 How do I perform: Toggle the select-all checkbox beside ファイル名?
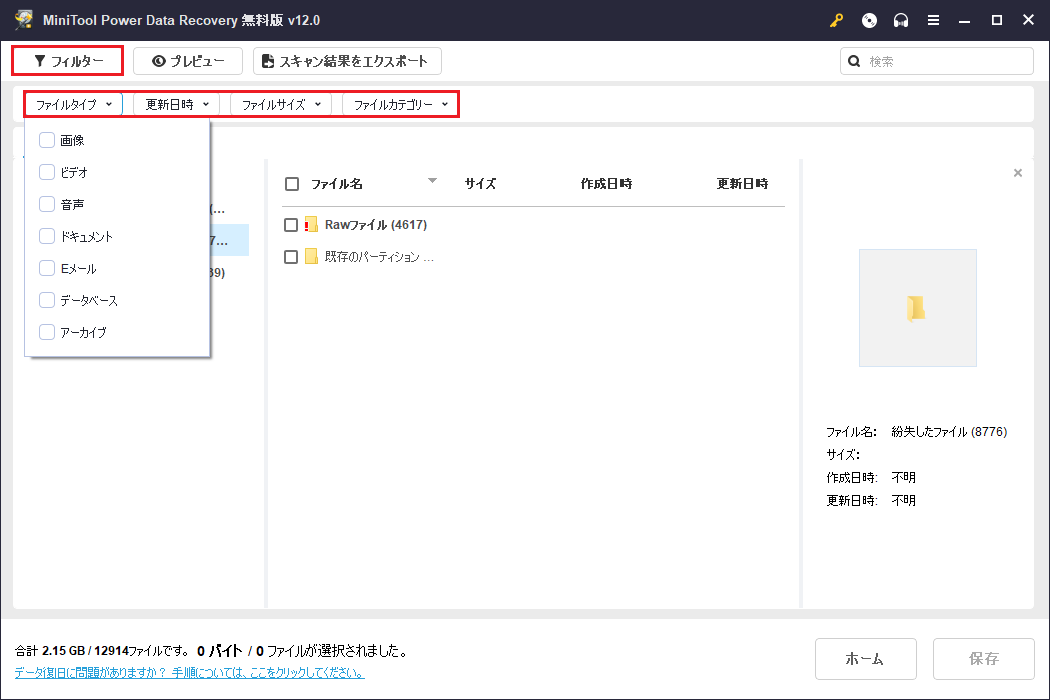pyautogui.click(x=292, y=184)
